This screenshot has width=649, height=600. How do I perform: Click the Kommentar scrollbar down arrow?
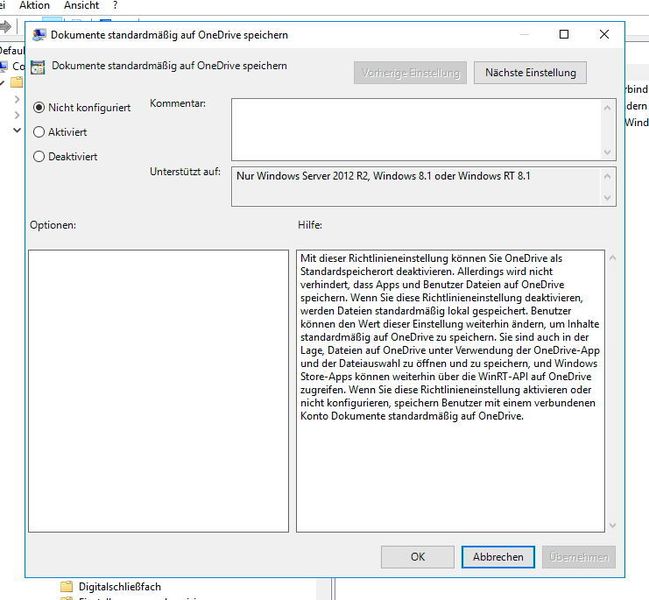[607, 152]
